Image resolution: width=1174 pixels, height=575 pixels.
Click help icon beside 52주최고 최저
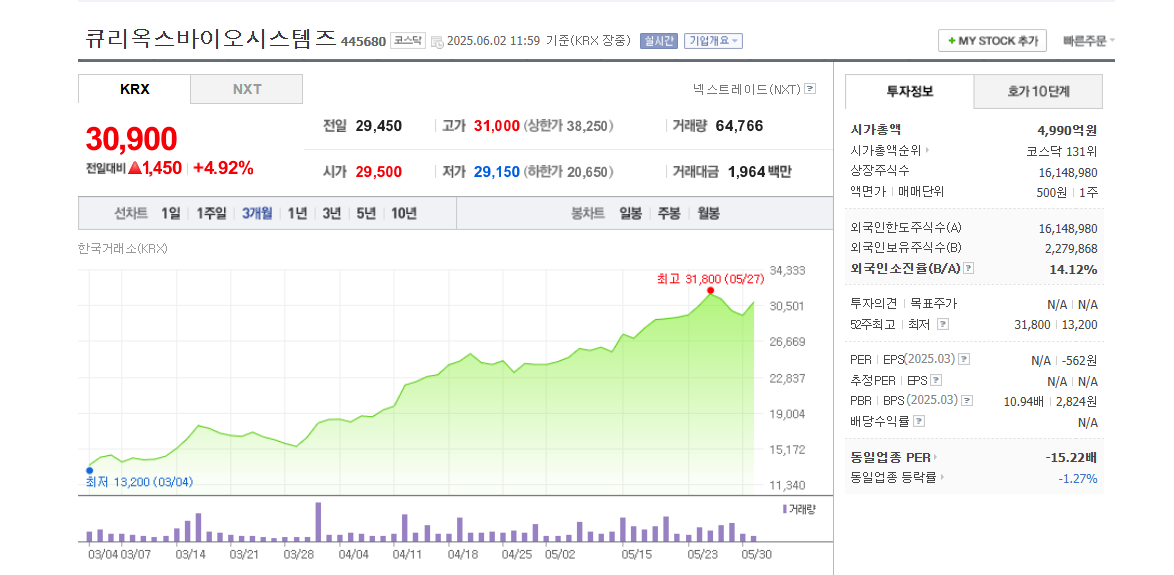[943, 324]
